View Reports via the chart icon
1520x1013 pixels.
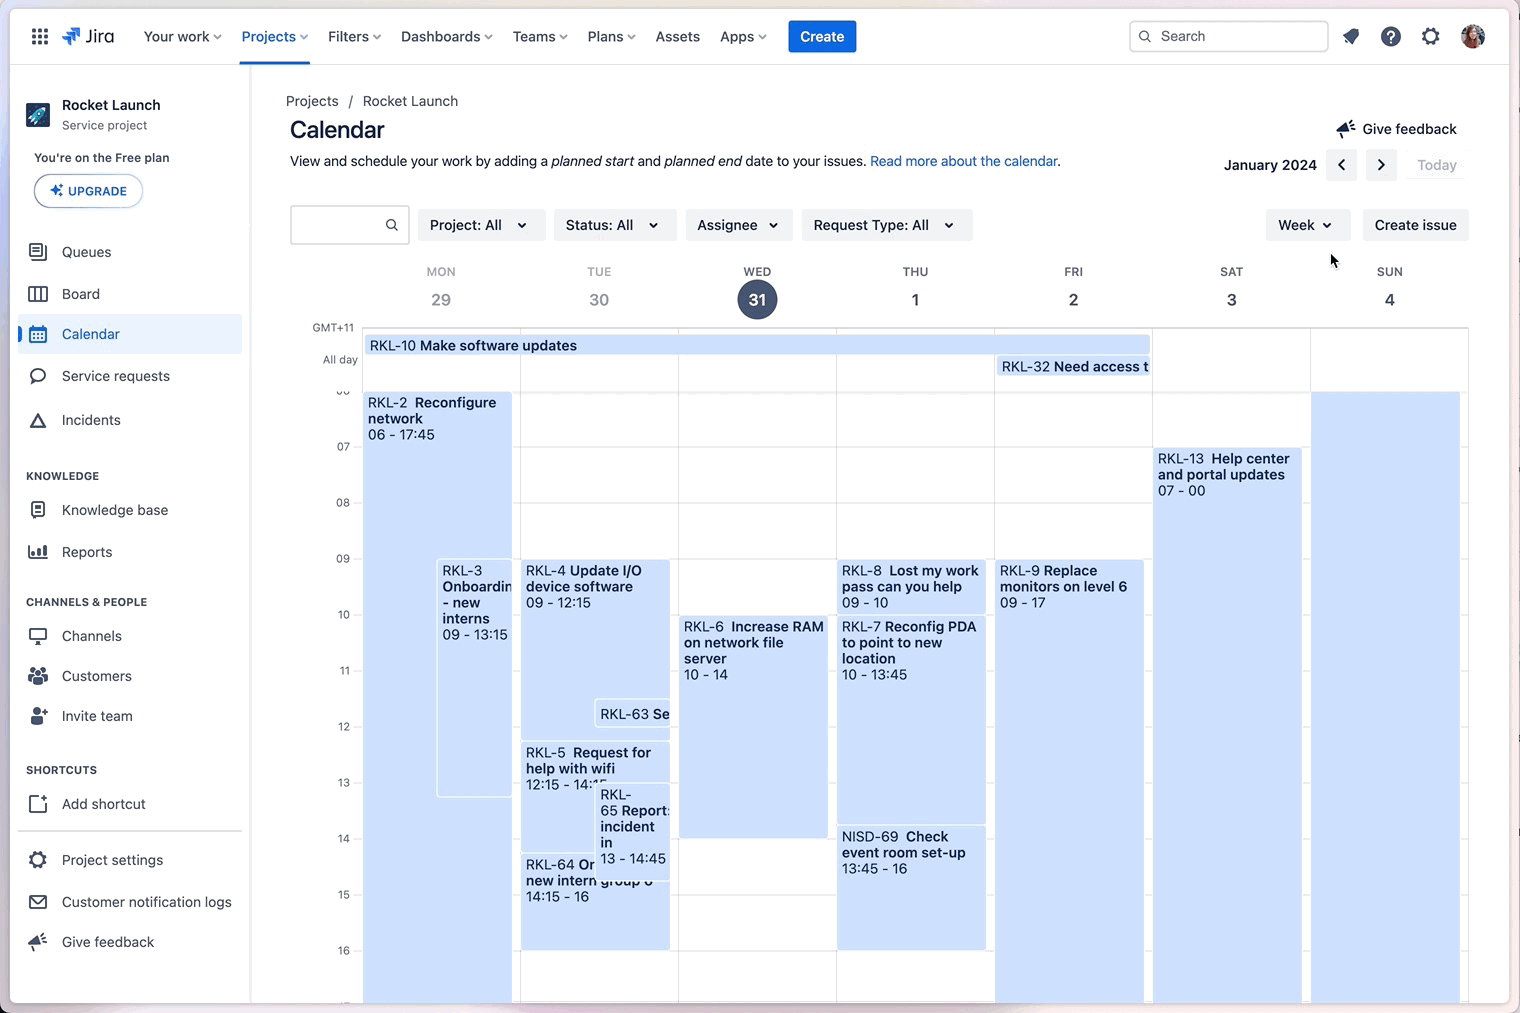38,551
